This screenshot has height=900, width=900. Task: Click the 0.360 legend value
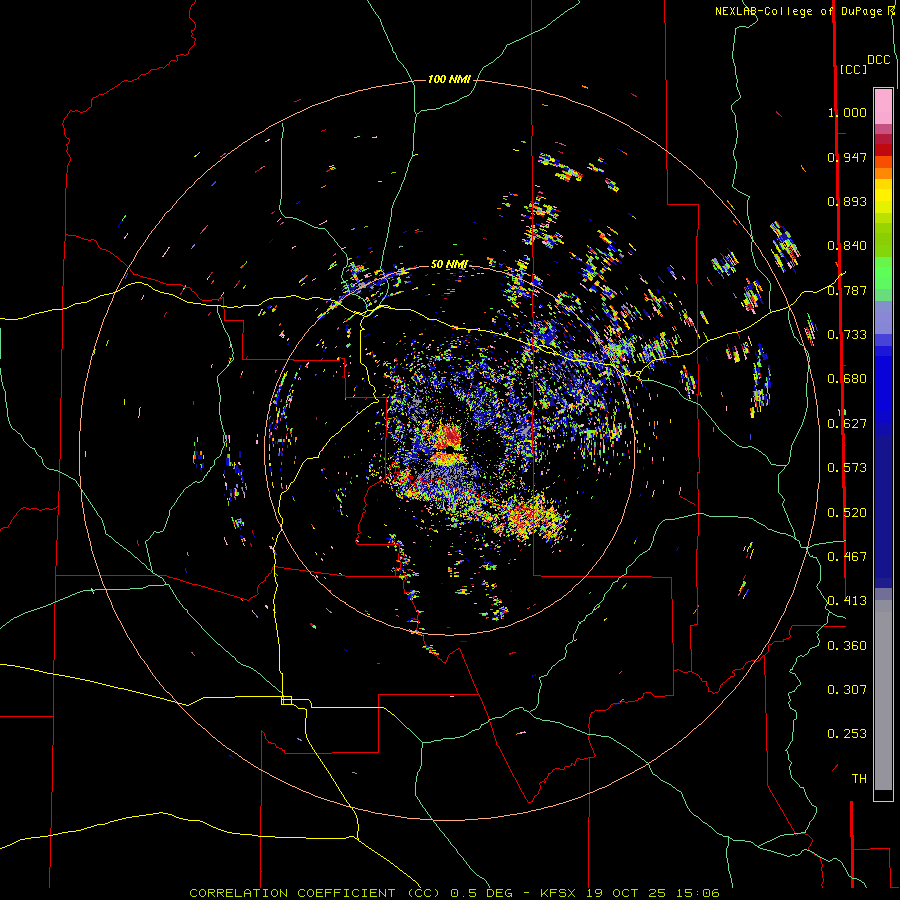847,646
